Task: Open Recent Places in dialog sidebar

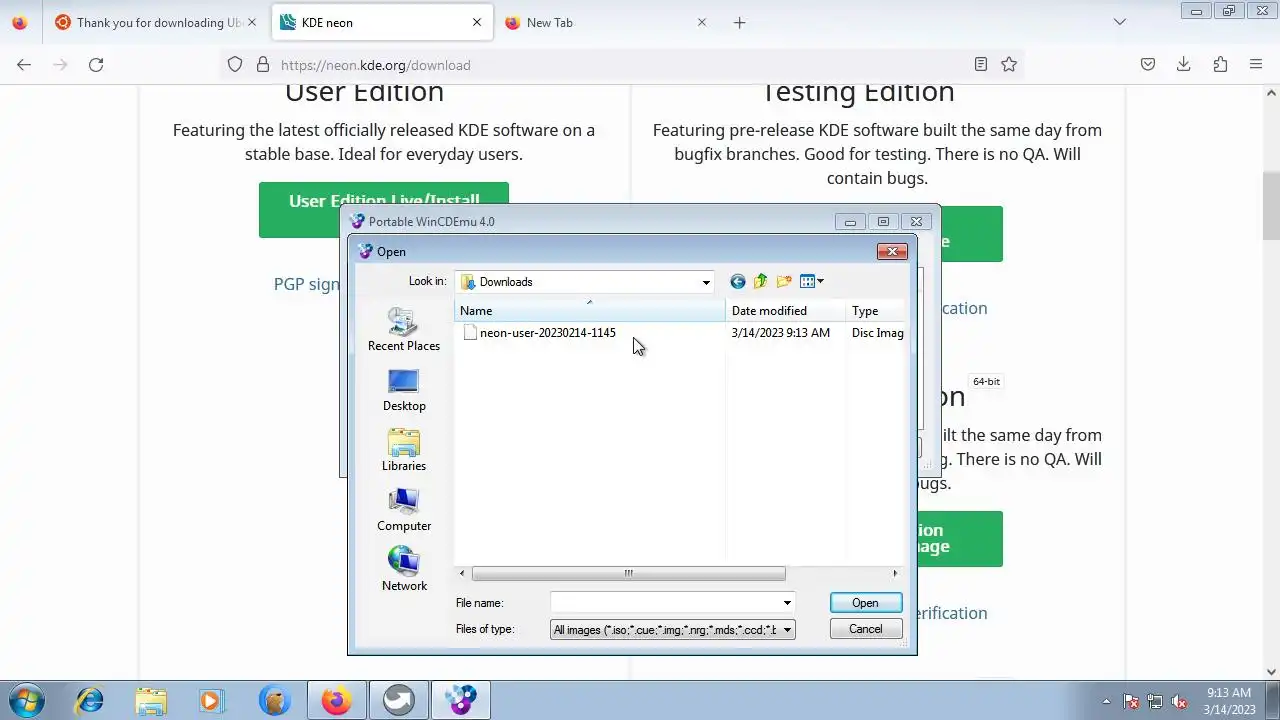Action: [x=404, y=330]
